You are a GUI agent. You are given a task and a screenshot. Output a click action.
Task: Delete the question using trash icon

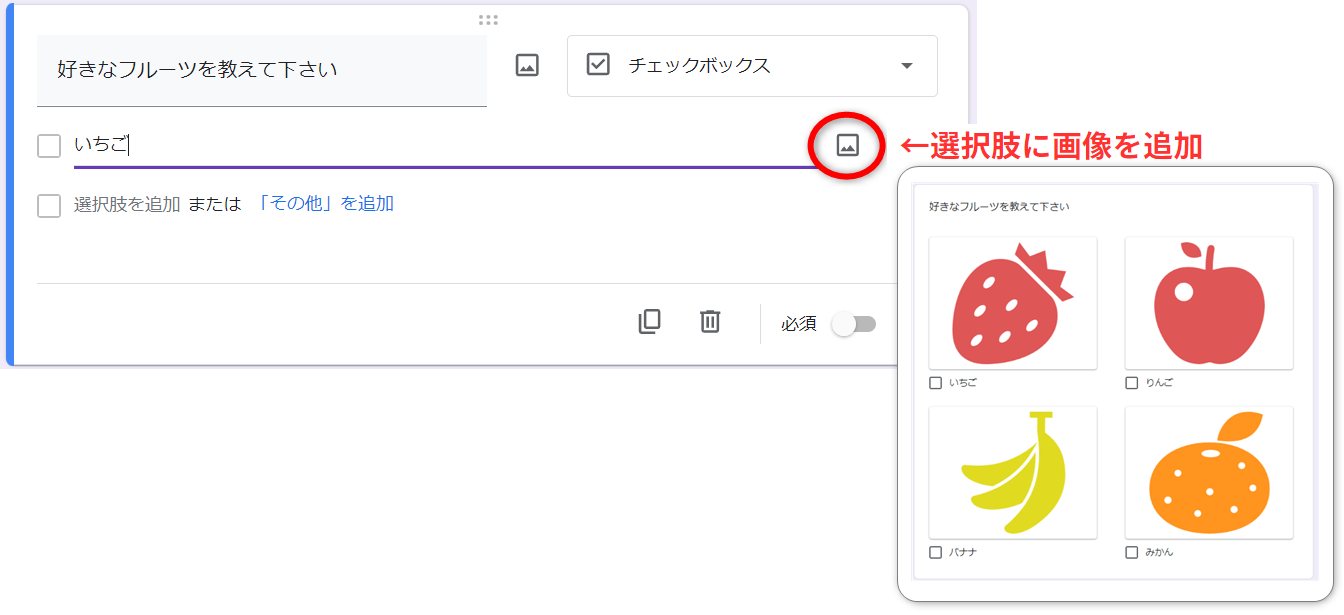[x=710, y=322]
